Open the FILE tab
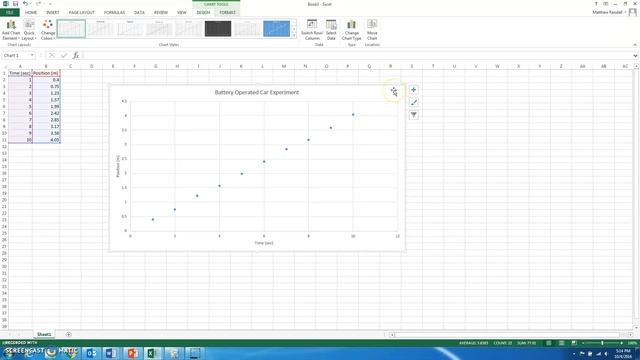This screenshot has height=360, width=640. [x=9, y=13]
